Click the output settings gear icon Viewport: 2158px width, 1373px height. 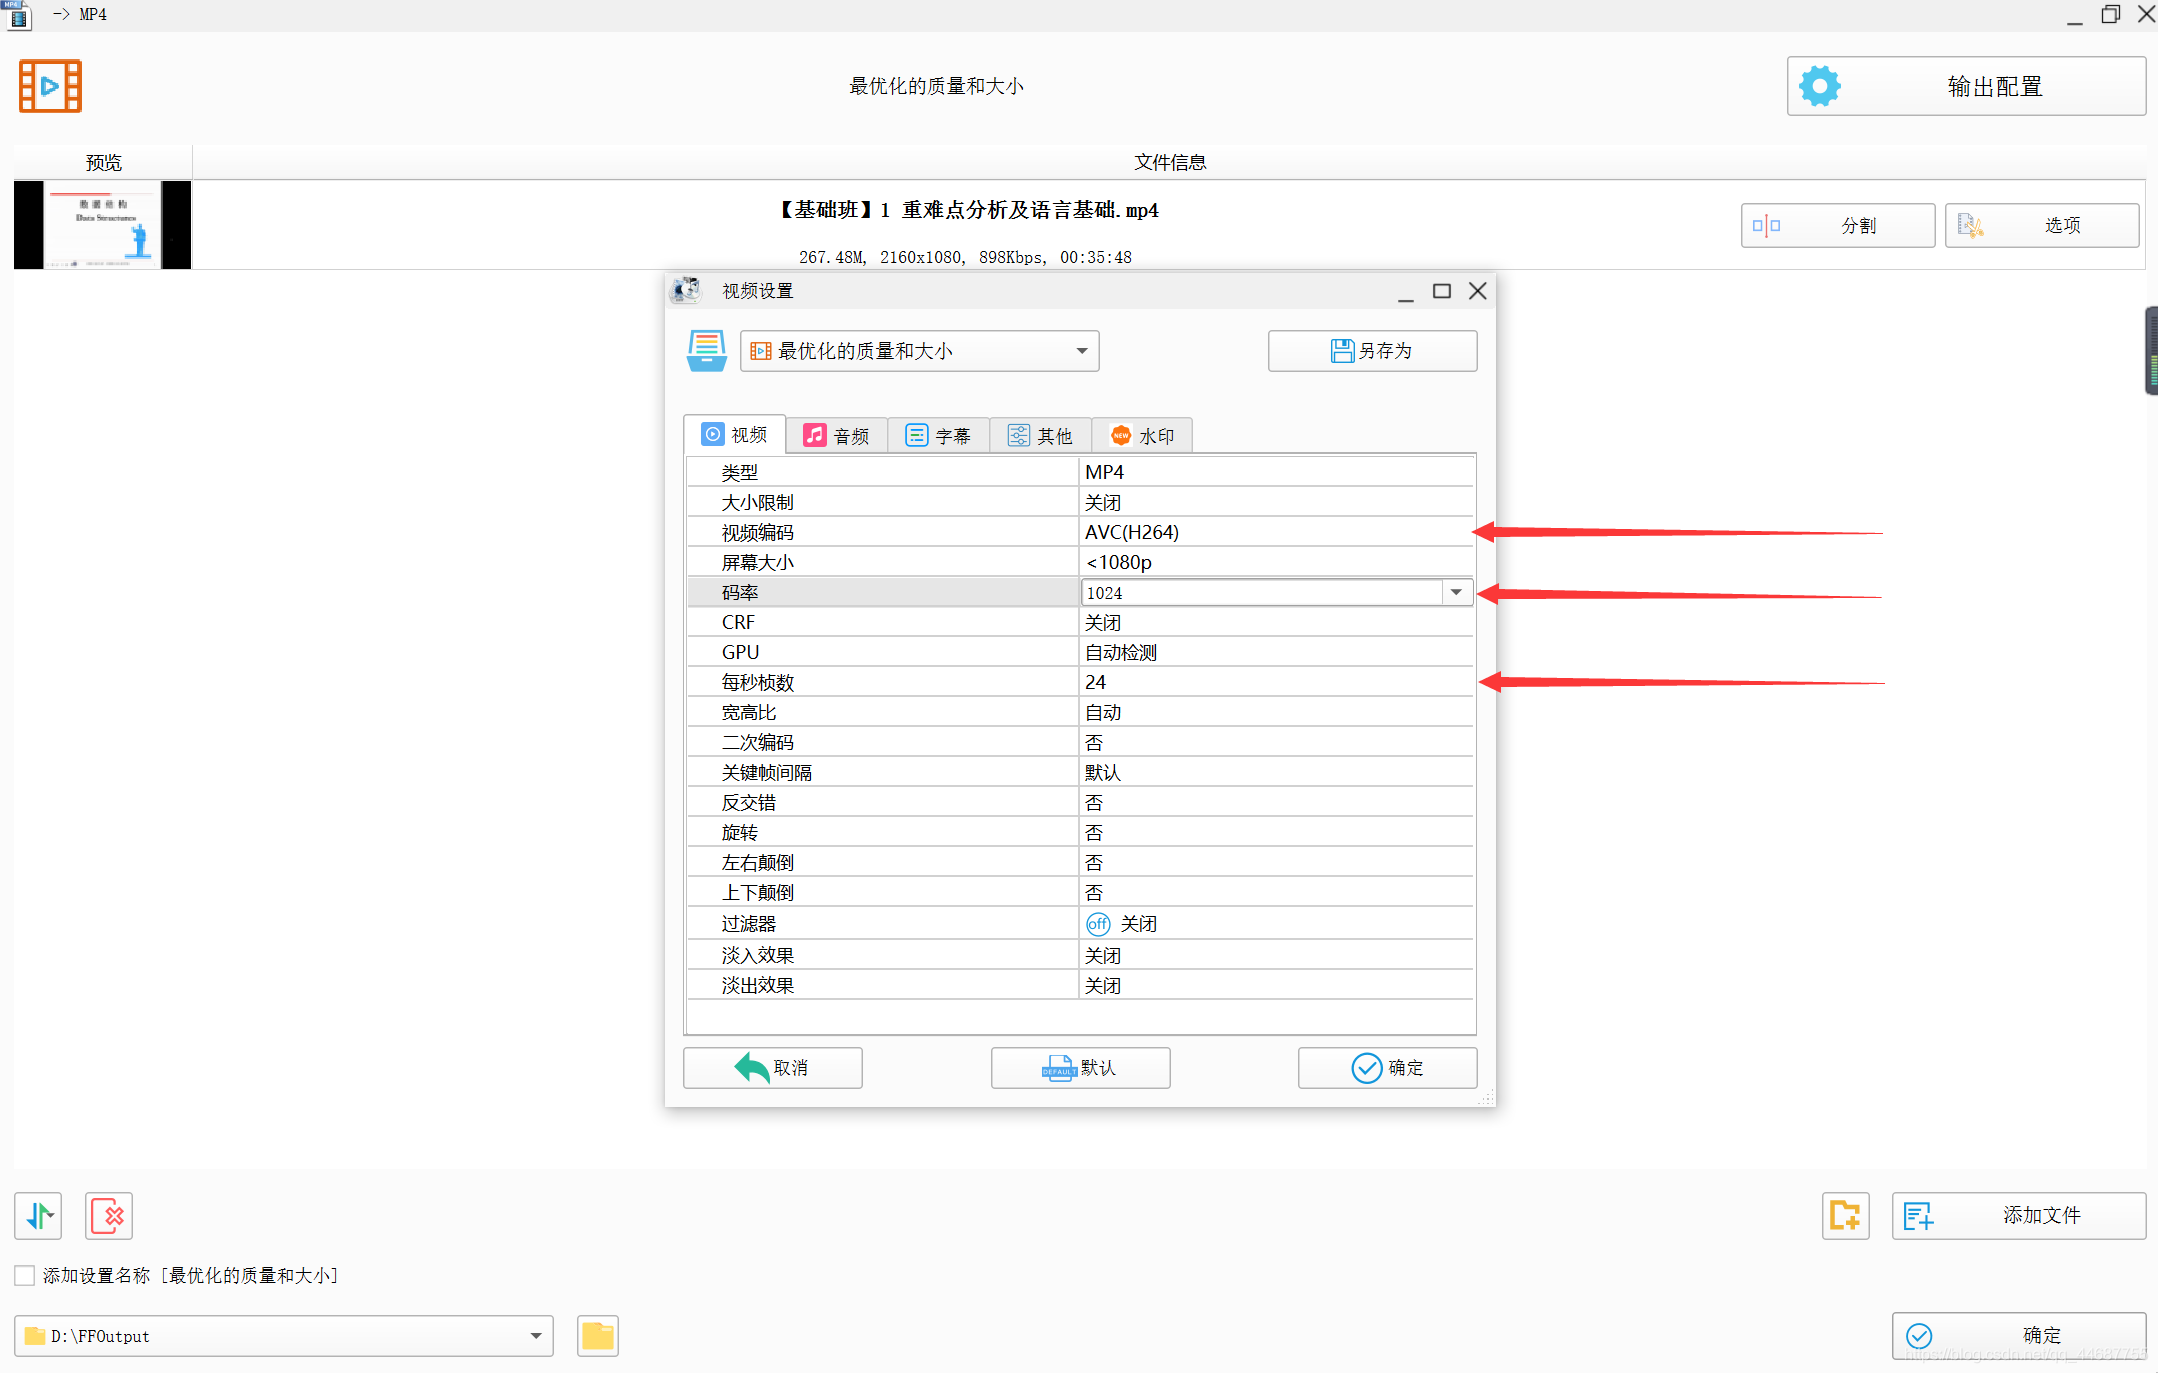(x=1819, y=86)
